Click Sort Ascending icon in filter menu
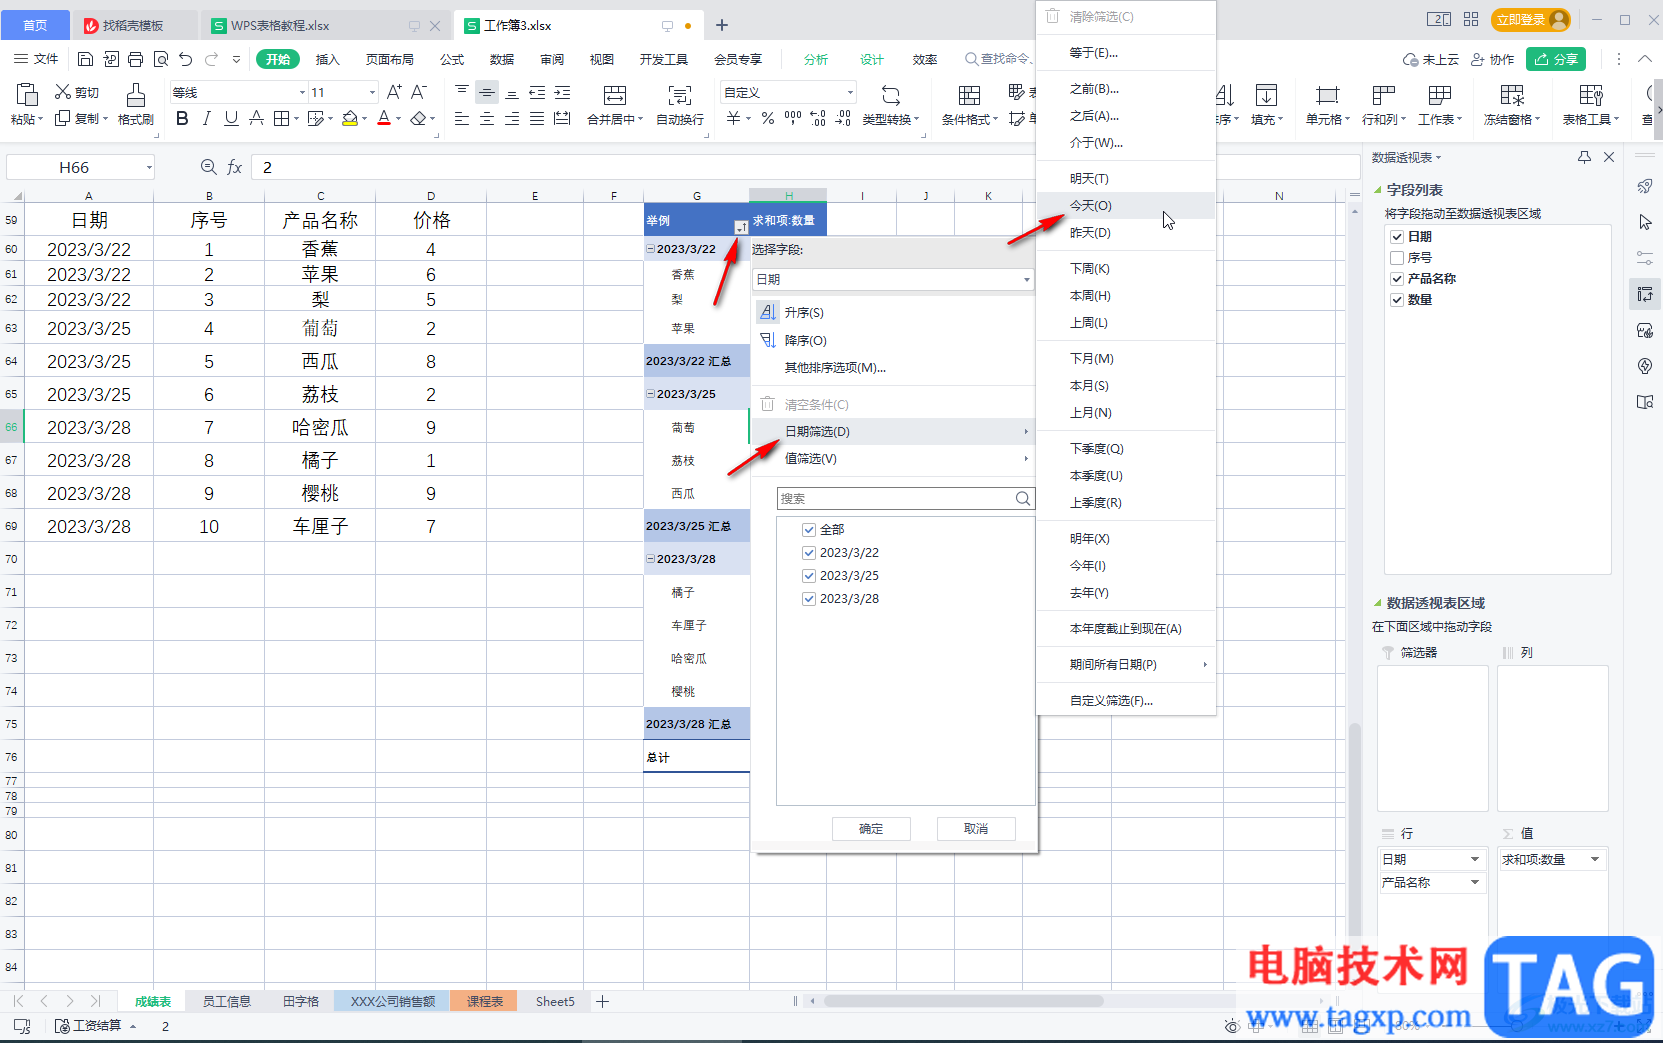1663x1043 pixels. click(x=768, y=312)
